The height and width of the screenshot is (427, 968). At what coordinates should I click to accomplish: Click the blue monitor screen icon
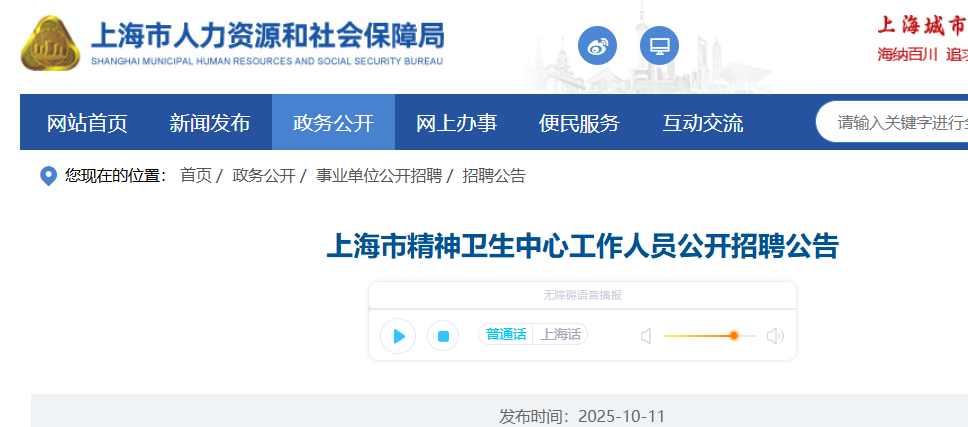659,46
